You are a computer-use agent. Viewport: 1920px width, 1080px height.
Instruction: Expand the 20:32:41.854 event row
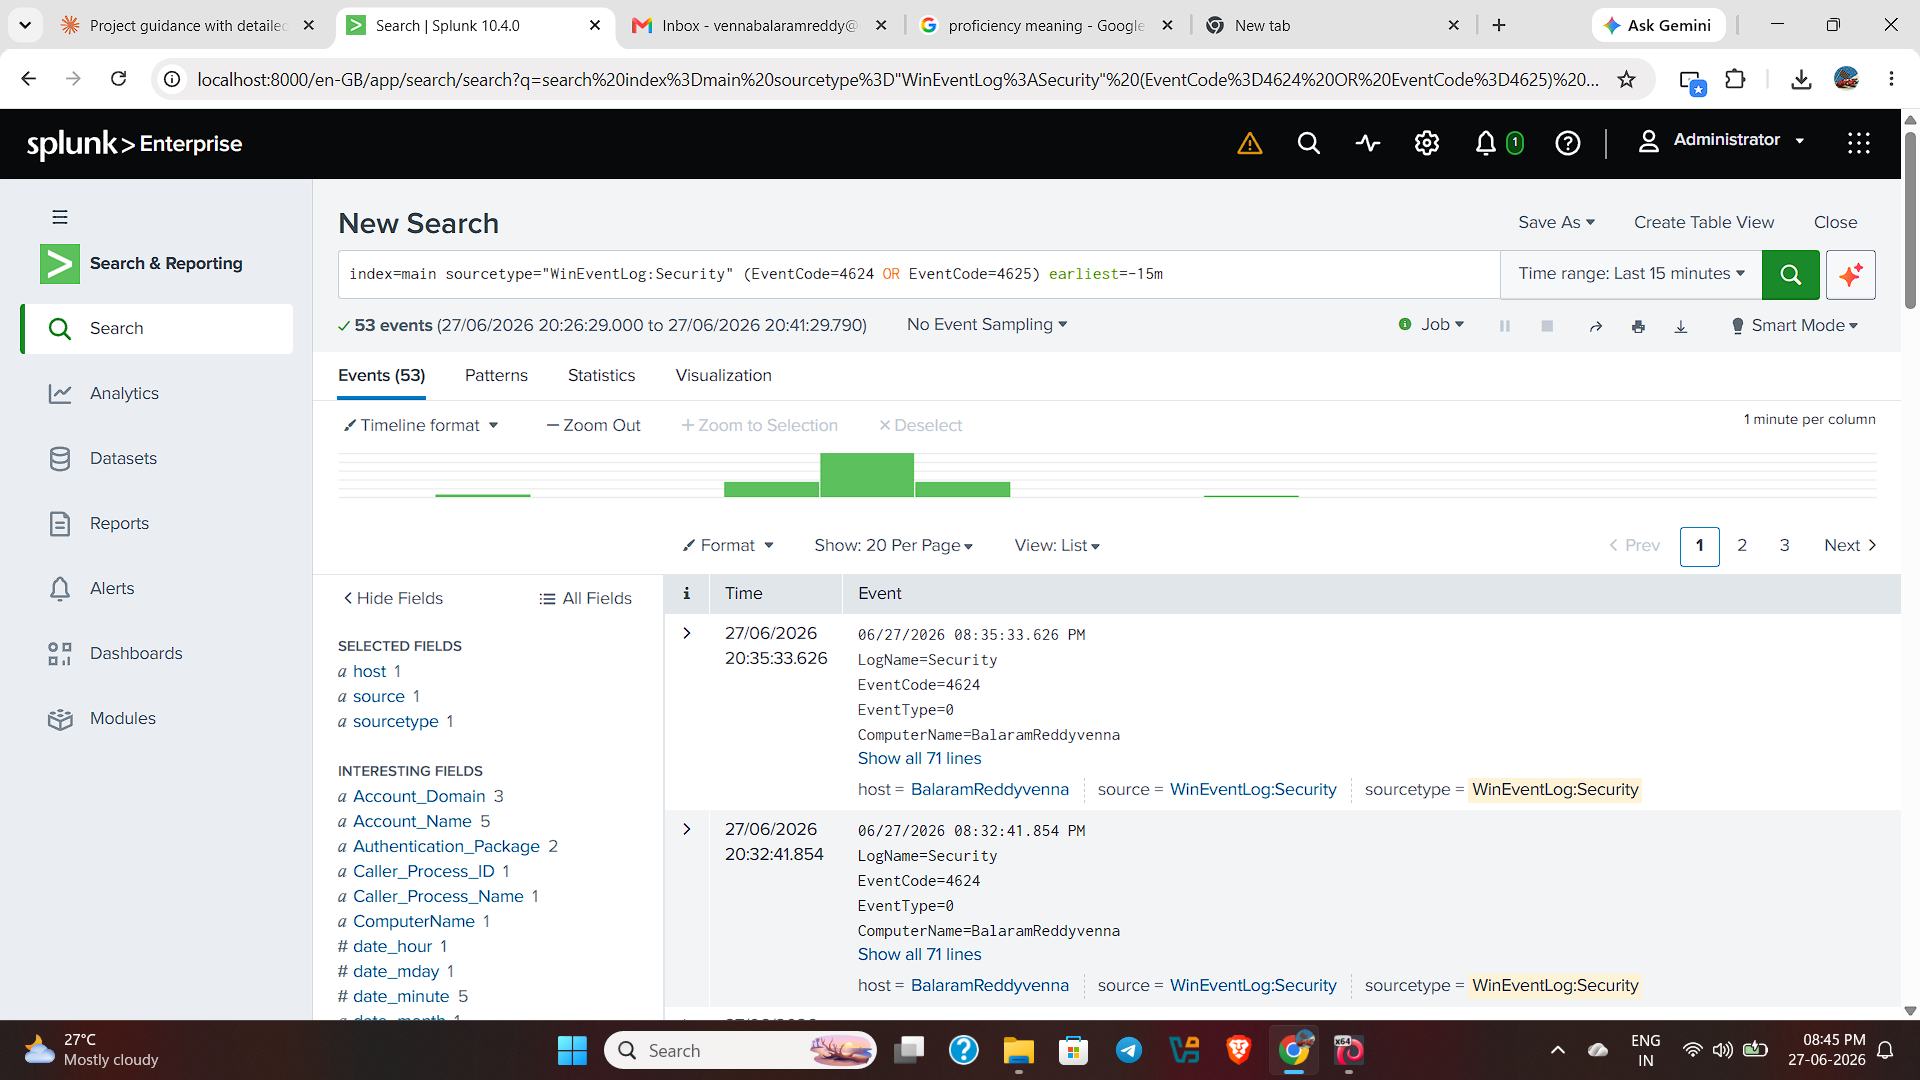click(x=687, y=829)
